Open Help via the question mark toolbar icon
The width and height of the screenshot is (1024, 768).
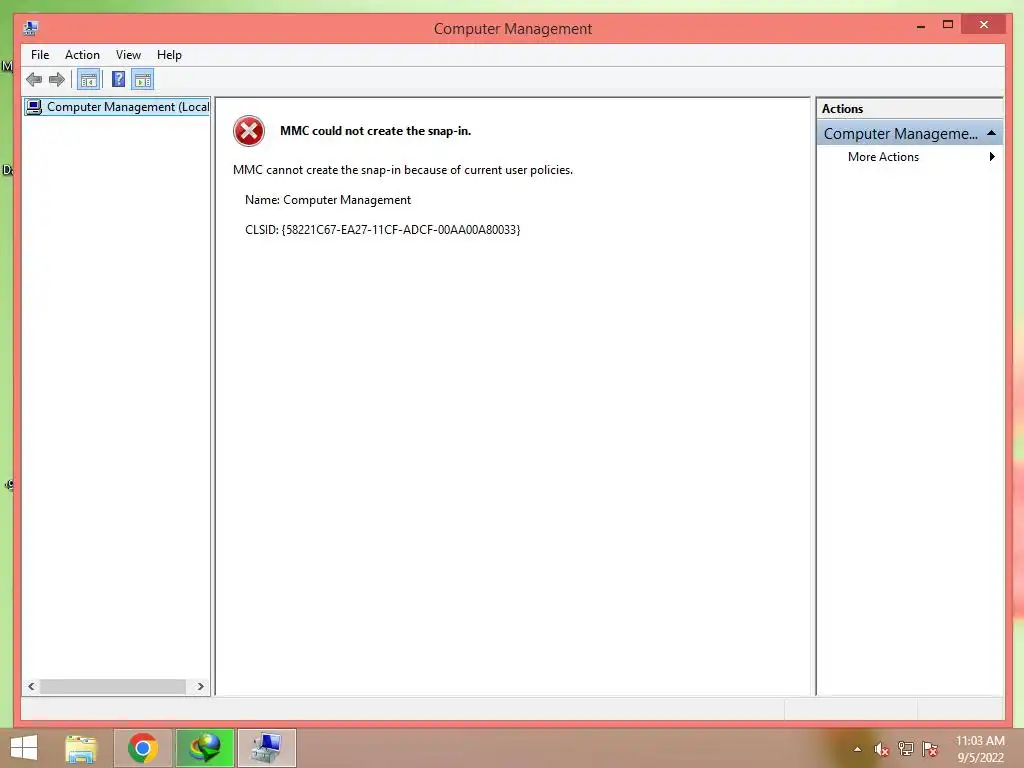118,80
